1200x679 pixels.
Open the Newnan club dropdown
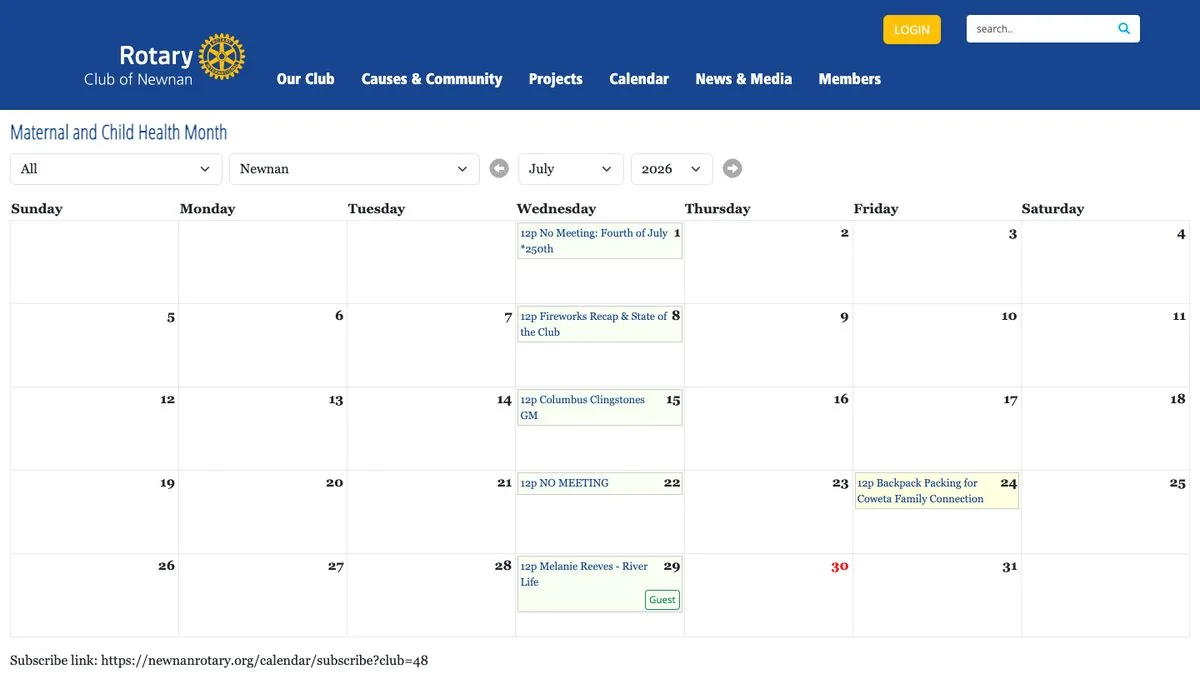354,169
